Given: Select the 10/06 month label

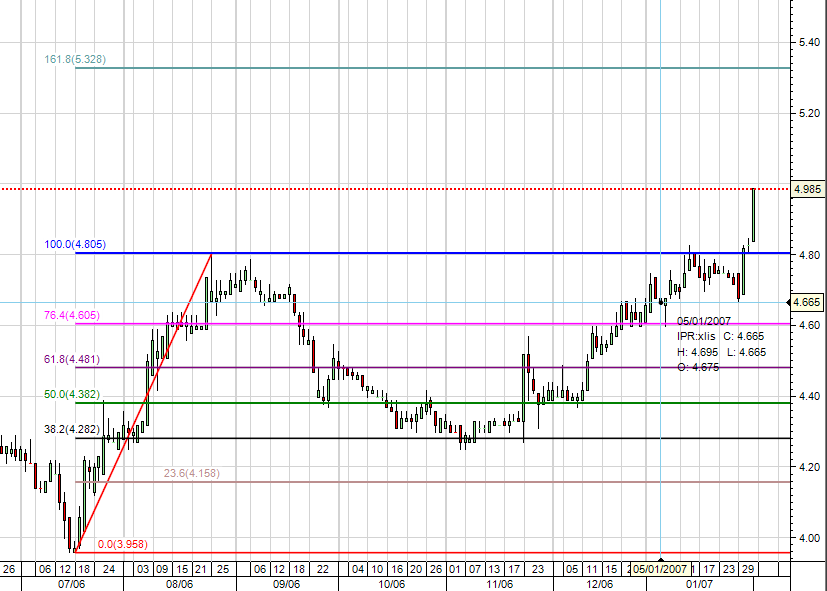Looking at the screenshot, I should click(x=392, y=584).
